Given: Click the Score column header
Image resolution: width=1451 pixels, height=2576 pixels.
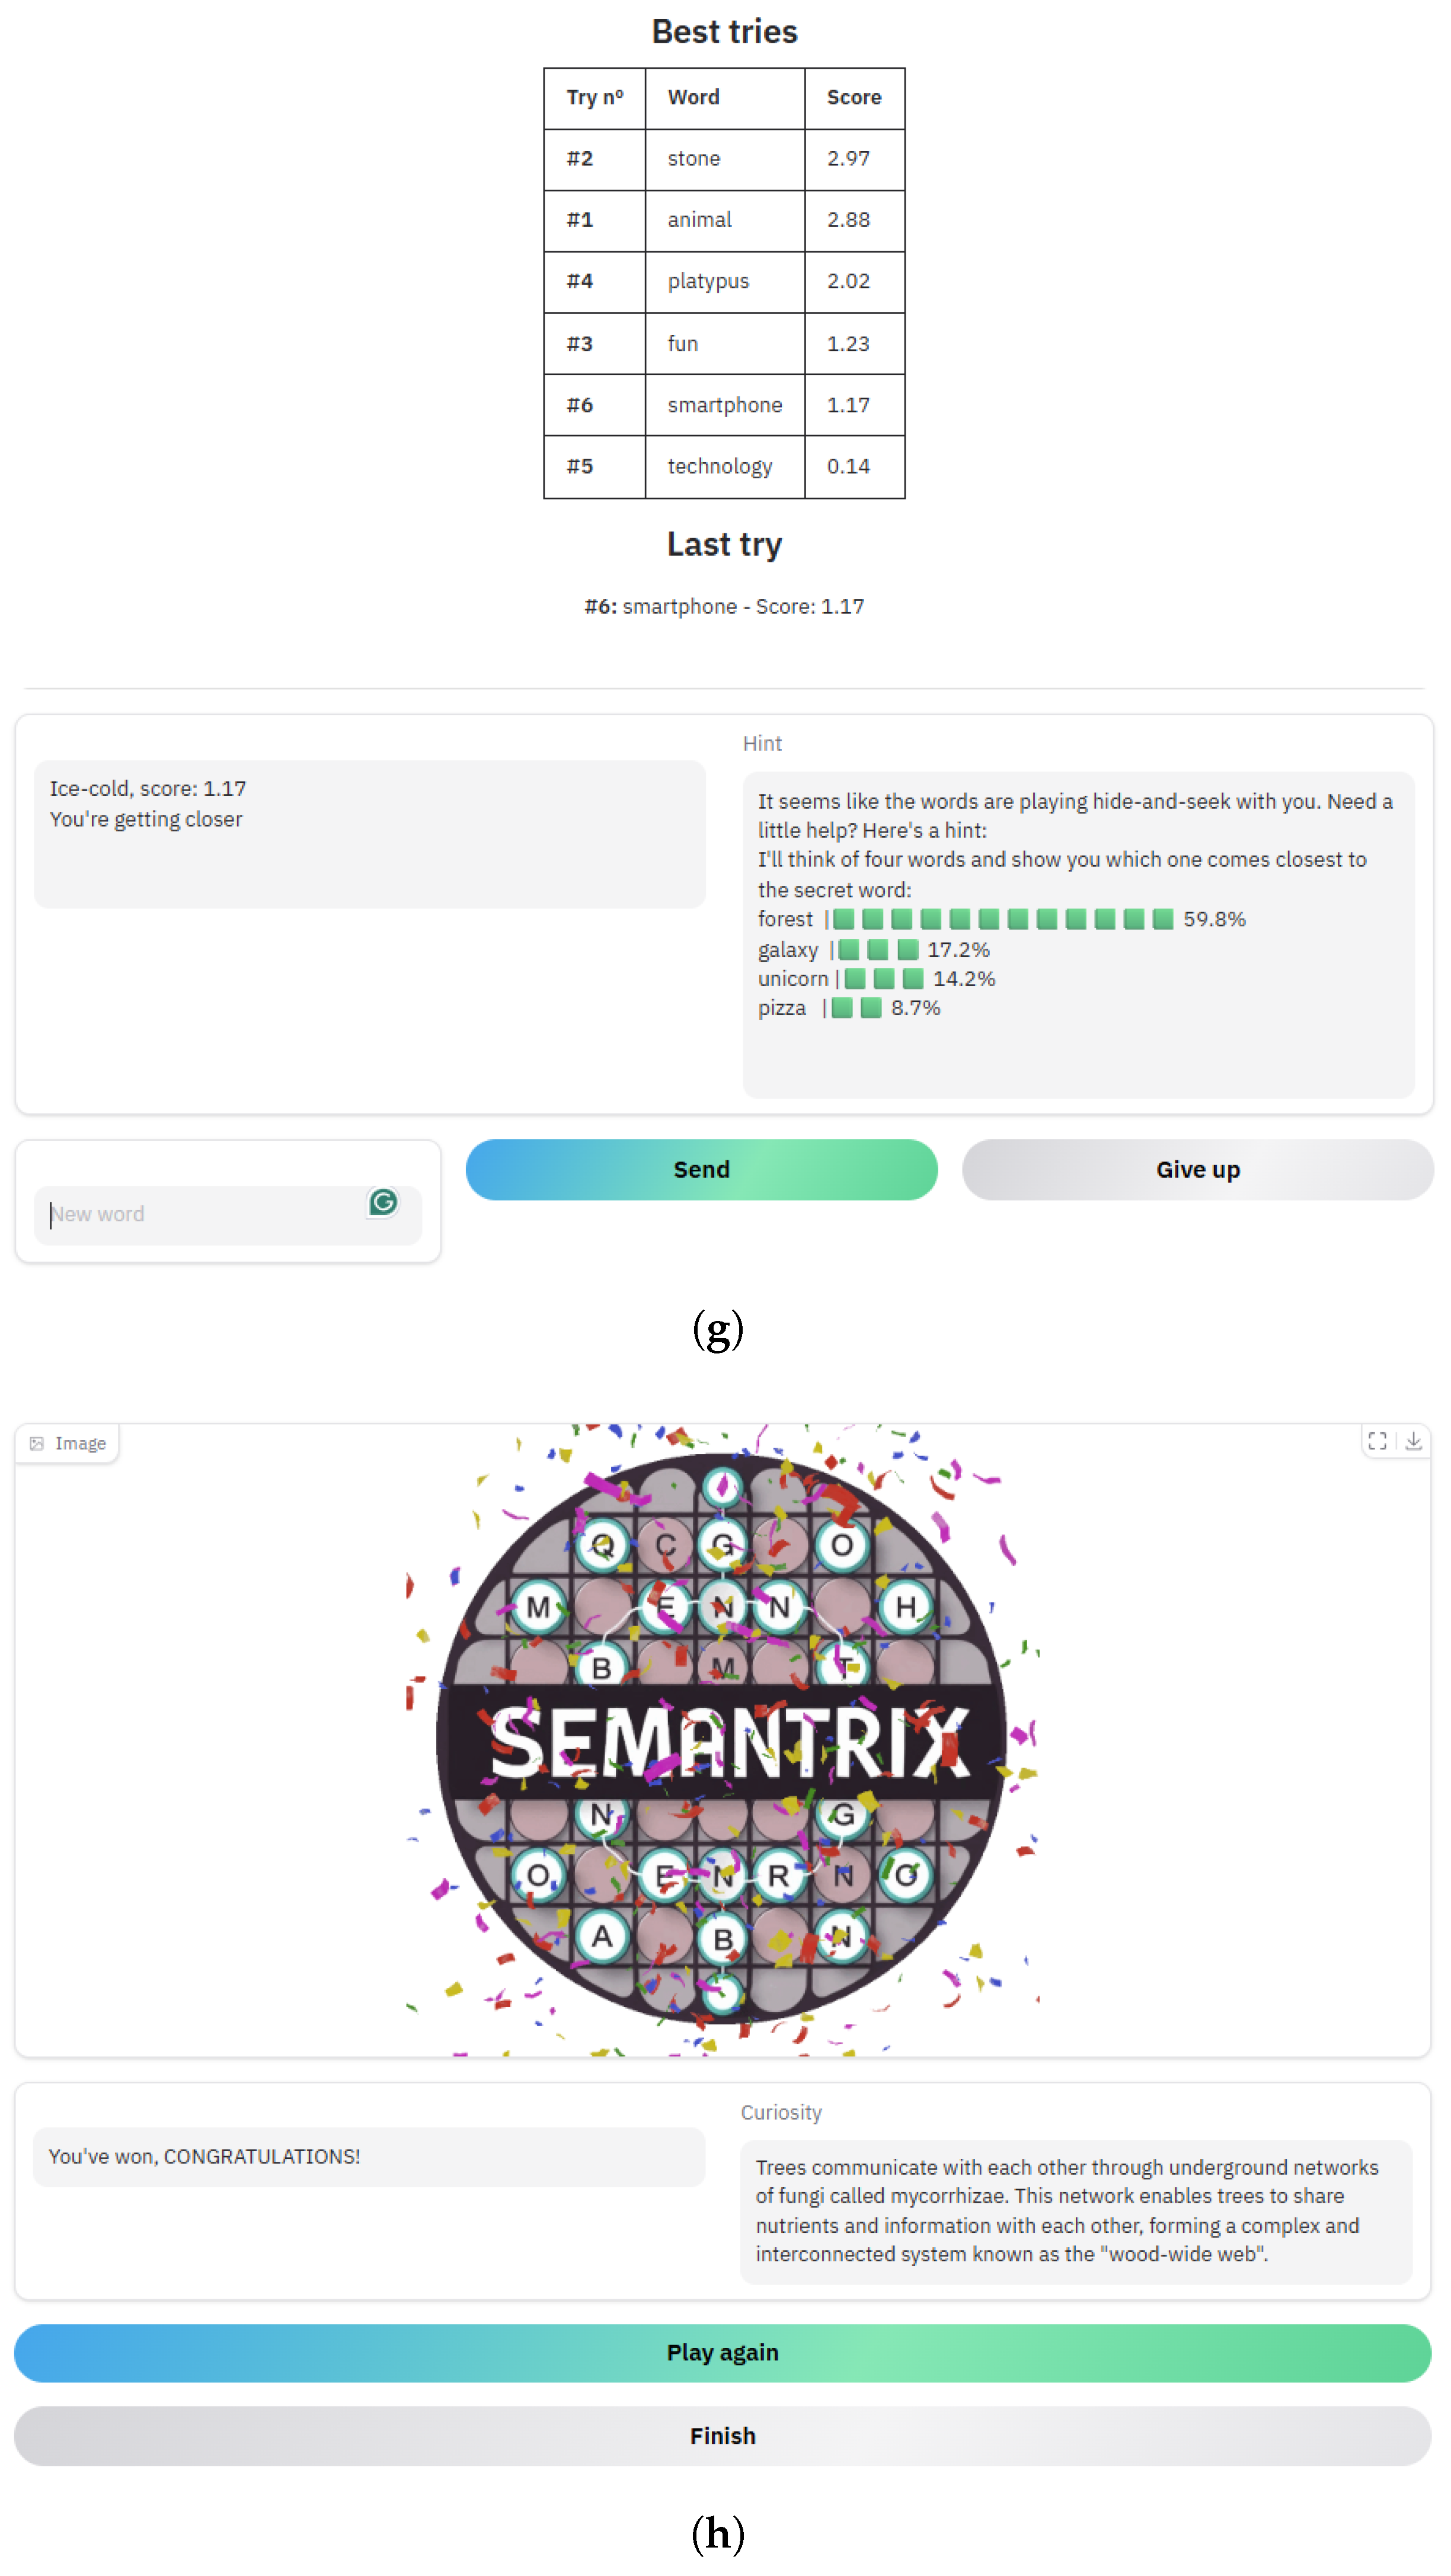Looking at the screenshot, I should [x=854, y=98].
